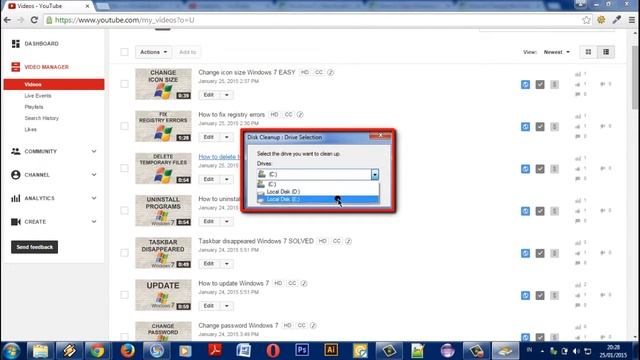Tick checkbox for Taskbar disappeared video
The height and width of the screenshot is (360, 640).
[x=124, y=253]
